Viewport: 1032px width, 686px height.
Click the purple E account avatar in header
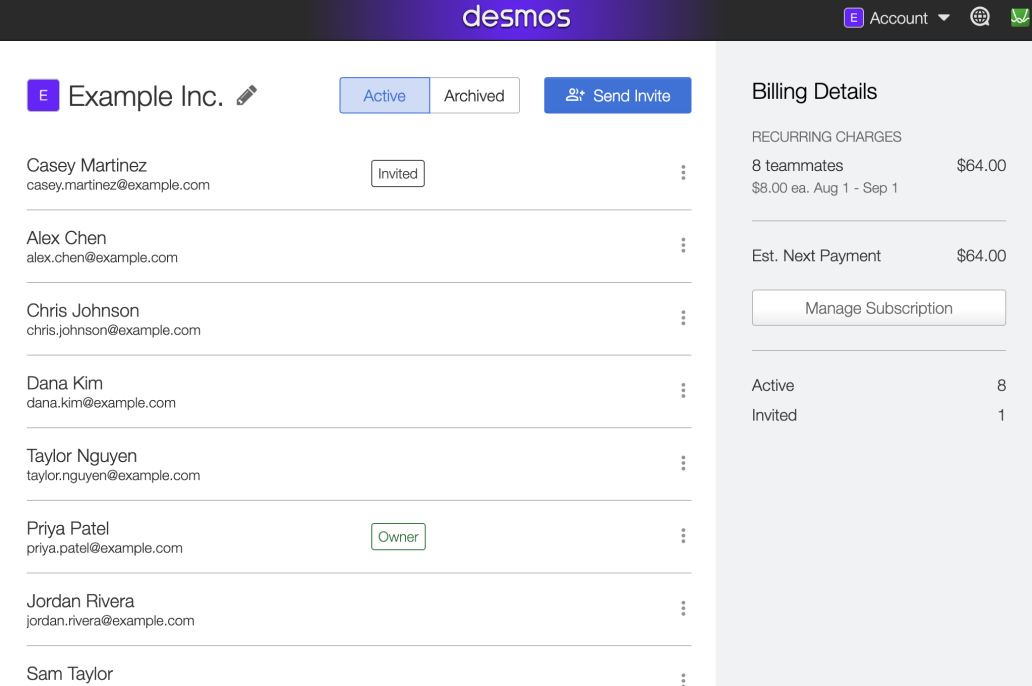(x=853, y=18)
